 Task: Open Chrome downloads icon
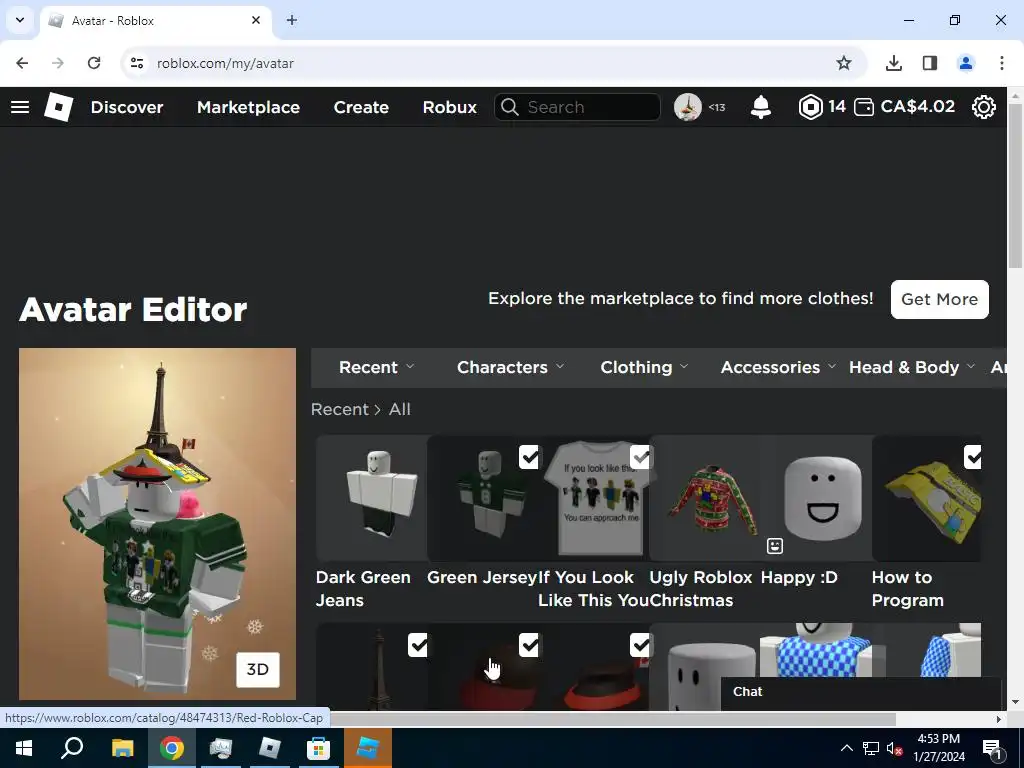pos(894,63)
